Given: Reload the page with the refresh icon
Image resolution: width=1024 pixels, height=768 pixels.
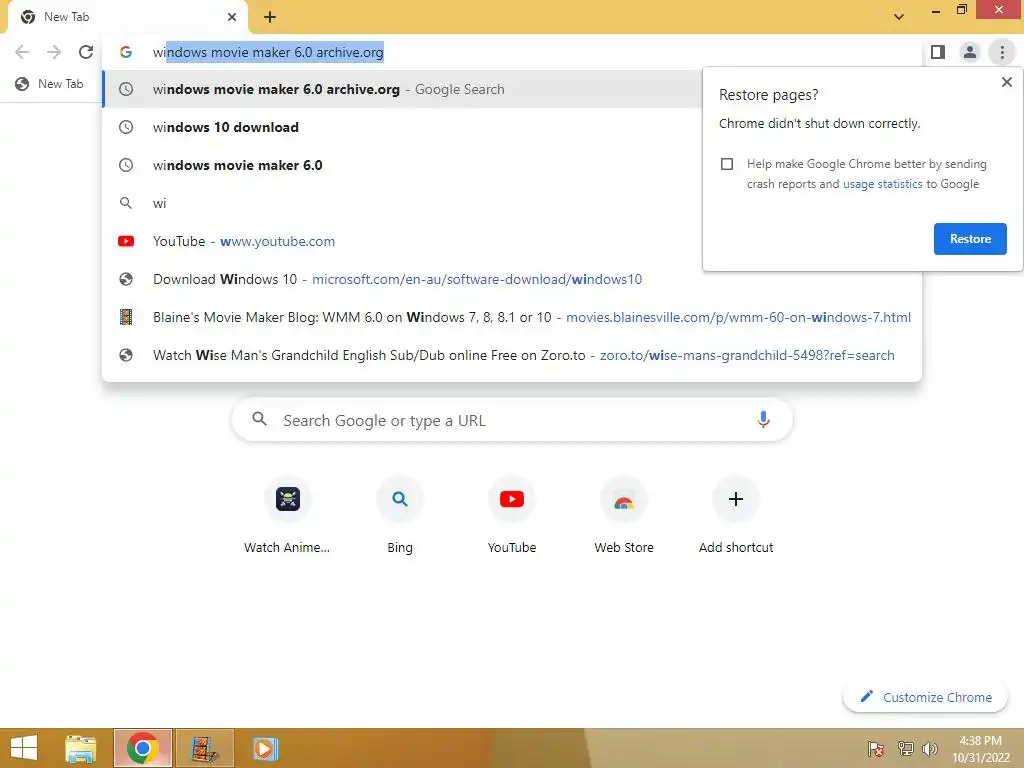Looking at the screenshot, I should pos(86,52).
